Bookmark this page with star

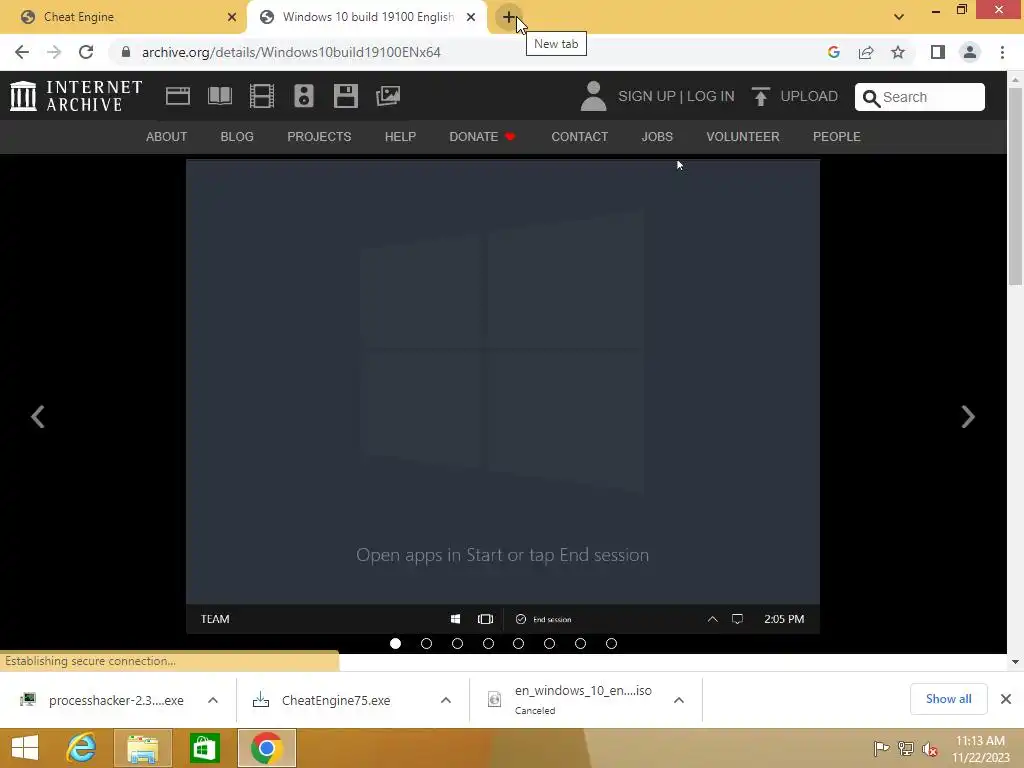898,52
